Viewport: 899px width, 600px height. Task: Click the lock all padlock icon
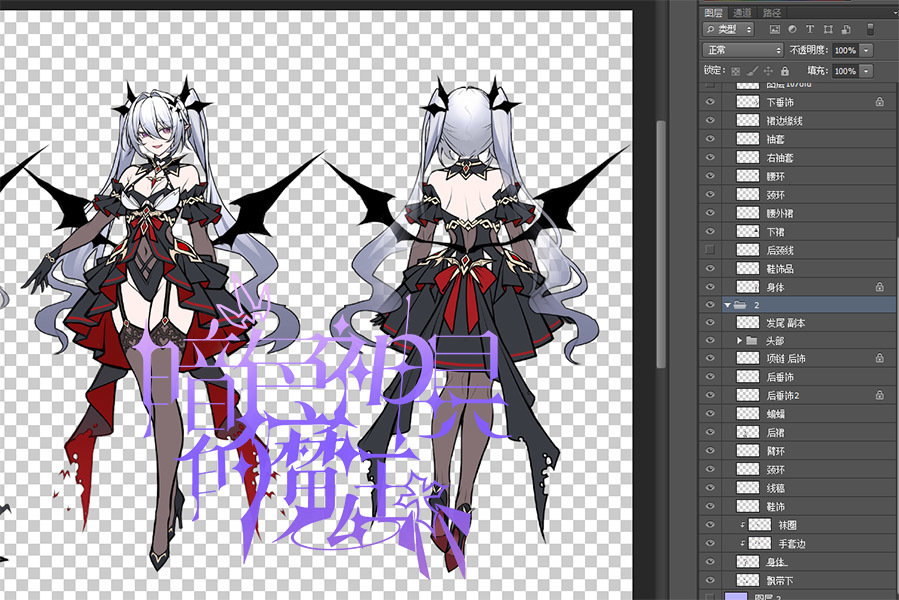coord(784,71)
